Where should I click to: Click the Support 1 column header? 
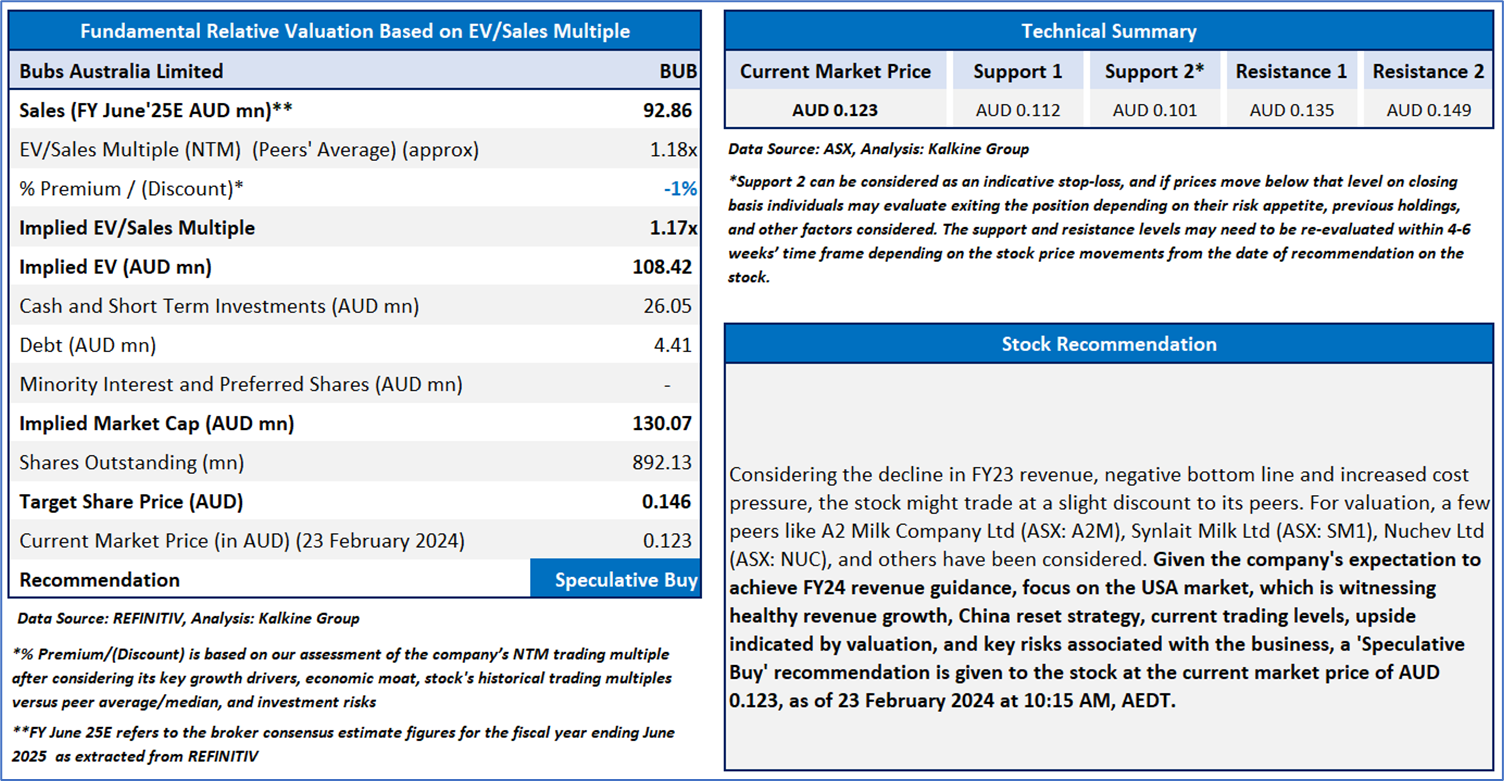1019,71
